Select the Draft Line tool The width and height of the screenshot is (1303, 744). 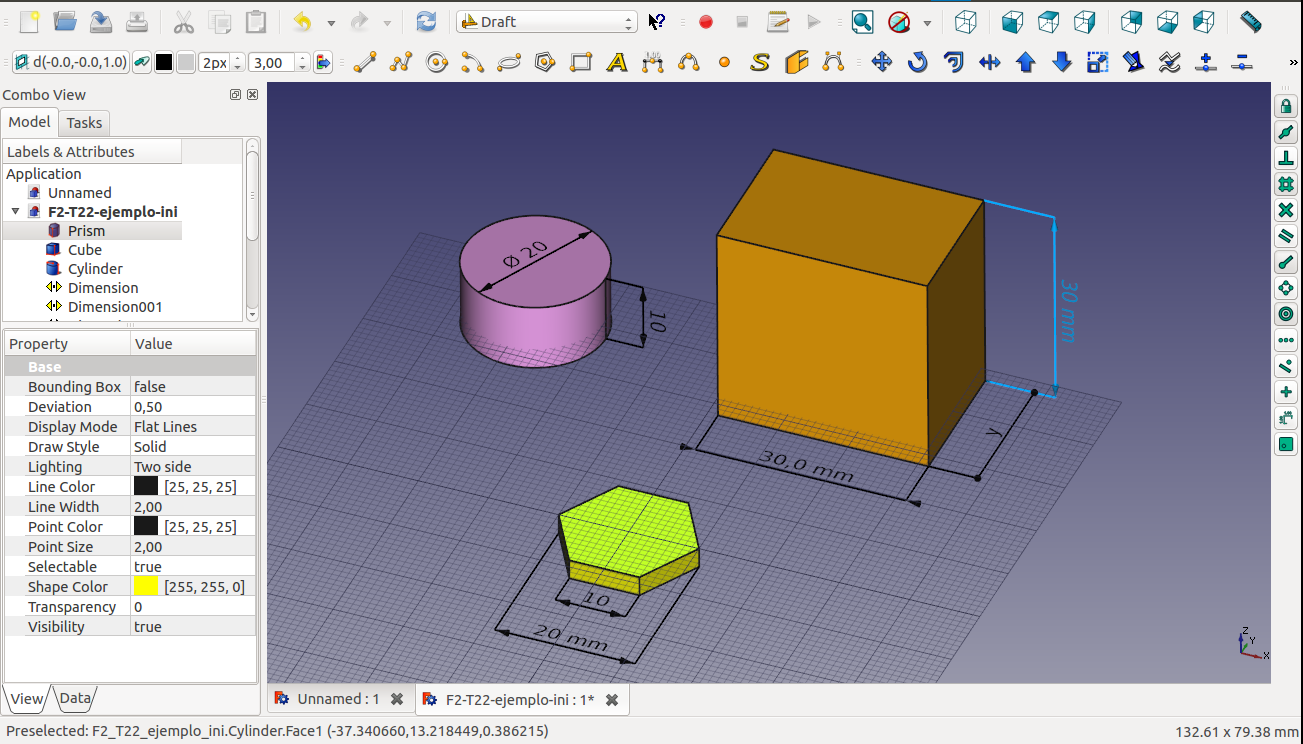point(365,63)
